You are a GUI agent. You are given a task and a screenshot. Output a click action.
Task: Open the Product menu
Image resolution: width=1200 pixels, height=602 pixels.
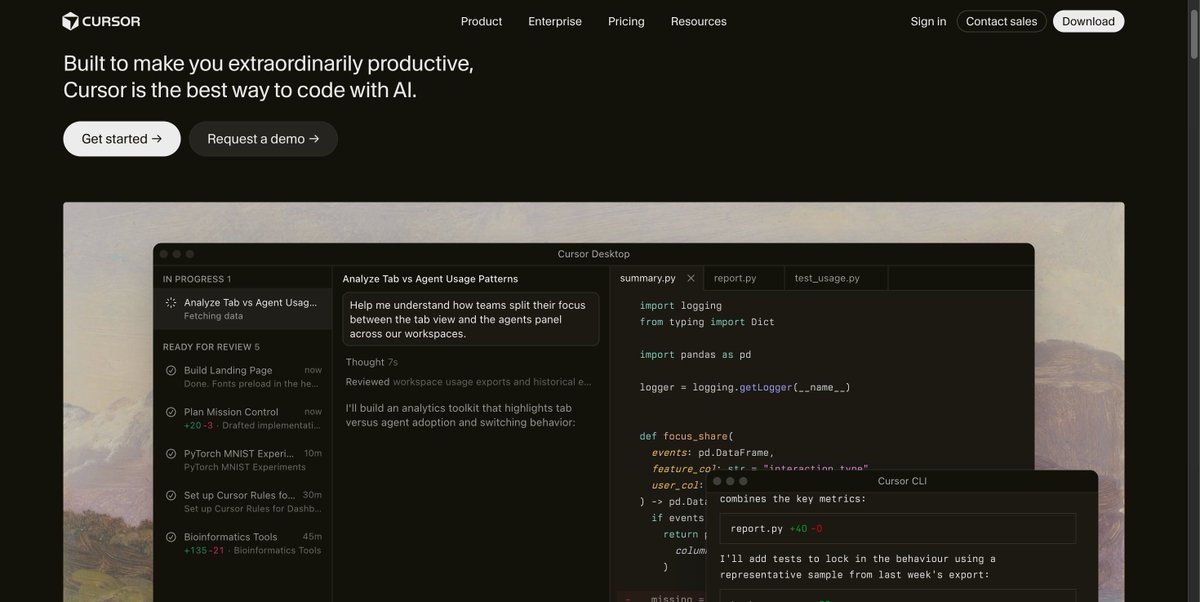coord(481,21)
